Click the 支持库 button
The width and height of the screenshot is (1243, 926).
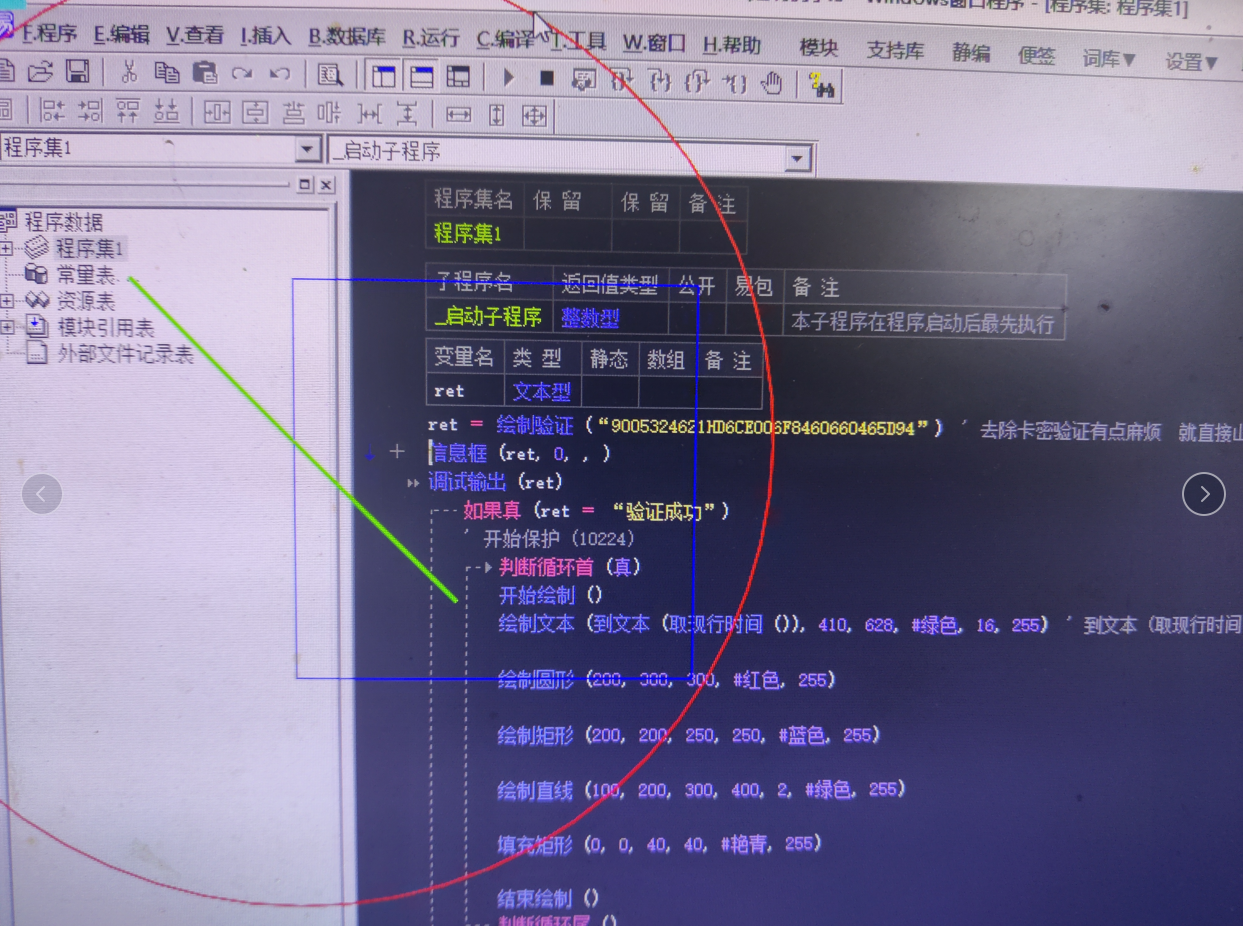(x=895, y=50)
